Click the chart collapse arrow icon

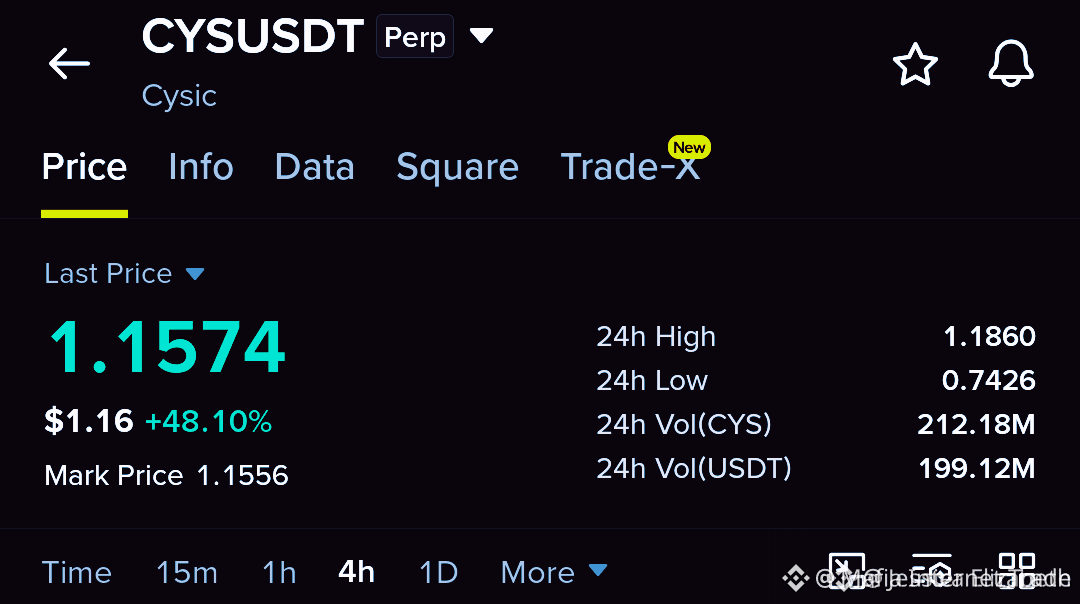[847, 571]
